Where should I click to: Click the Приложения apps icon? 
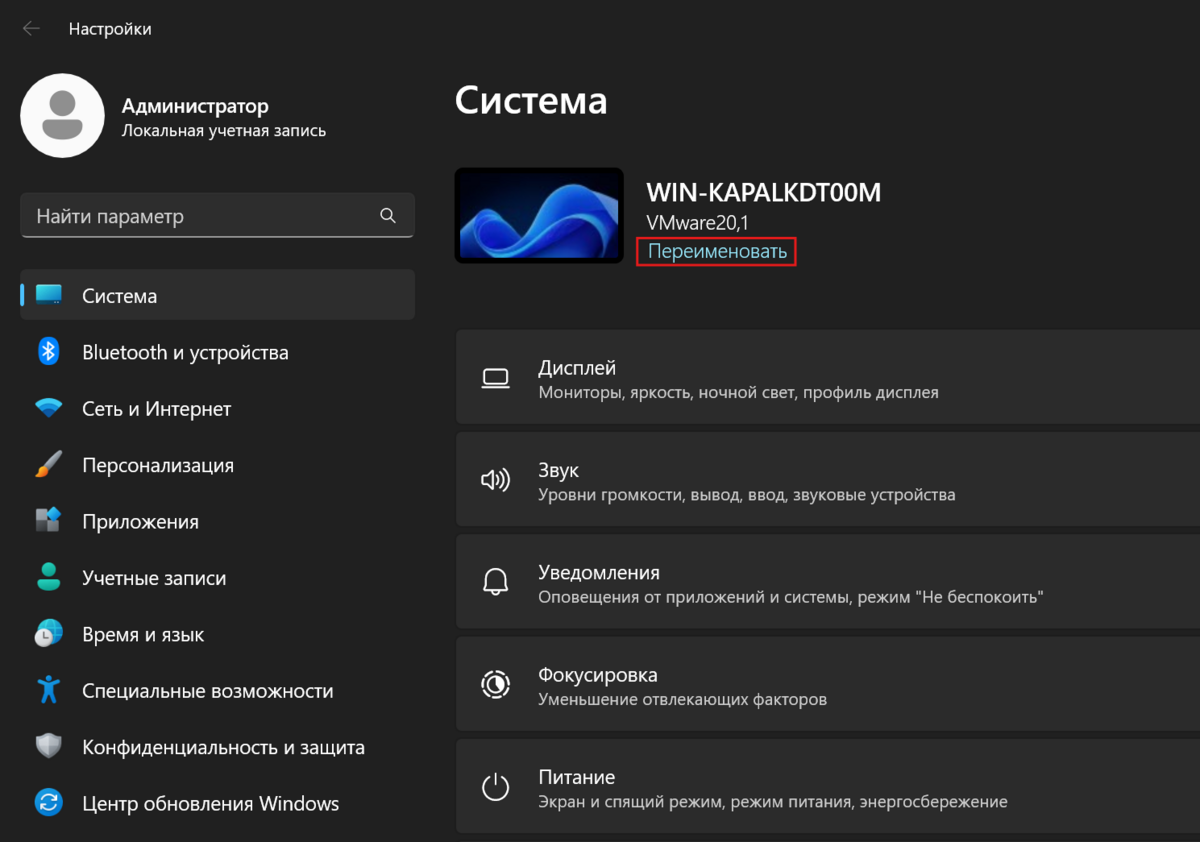[x=48, y=521]
